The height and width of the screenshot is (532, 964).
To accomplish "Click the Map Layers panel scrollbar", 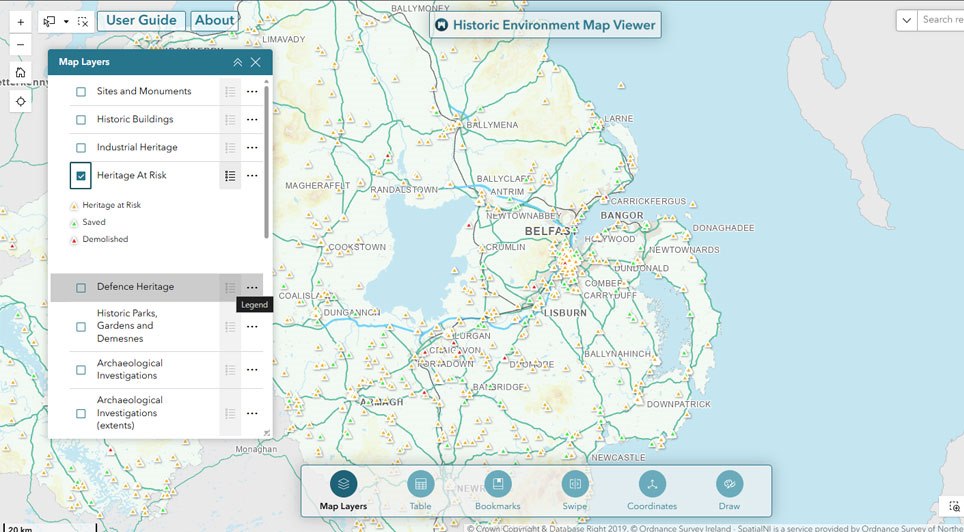I will tap(266, 160).
